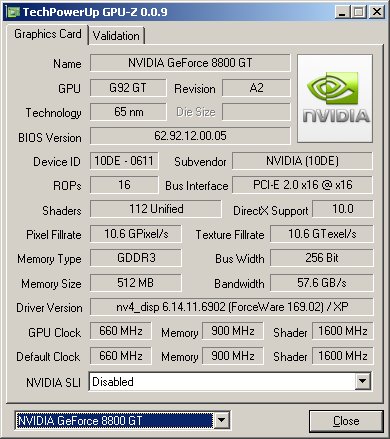Expand the NVIDIA SLI dropdown arrow
This screenshot has height=439, width=390.
pos(362,381)
